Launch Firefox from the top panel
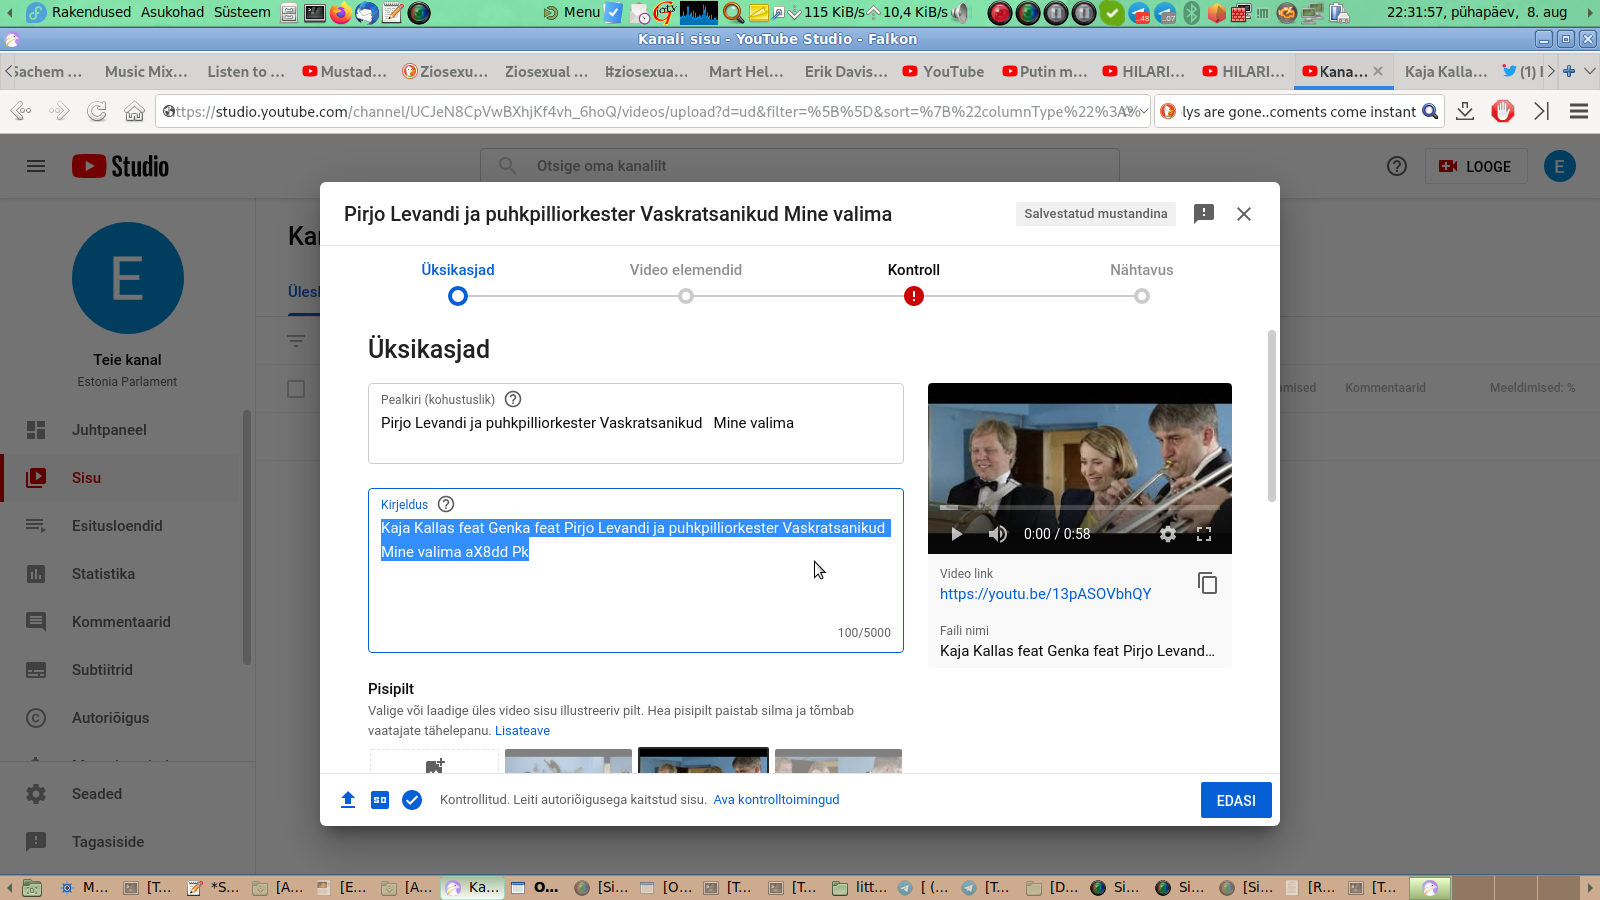The height and width of the screenshot is (900, 1600). [x=341, y=13]
